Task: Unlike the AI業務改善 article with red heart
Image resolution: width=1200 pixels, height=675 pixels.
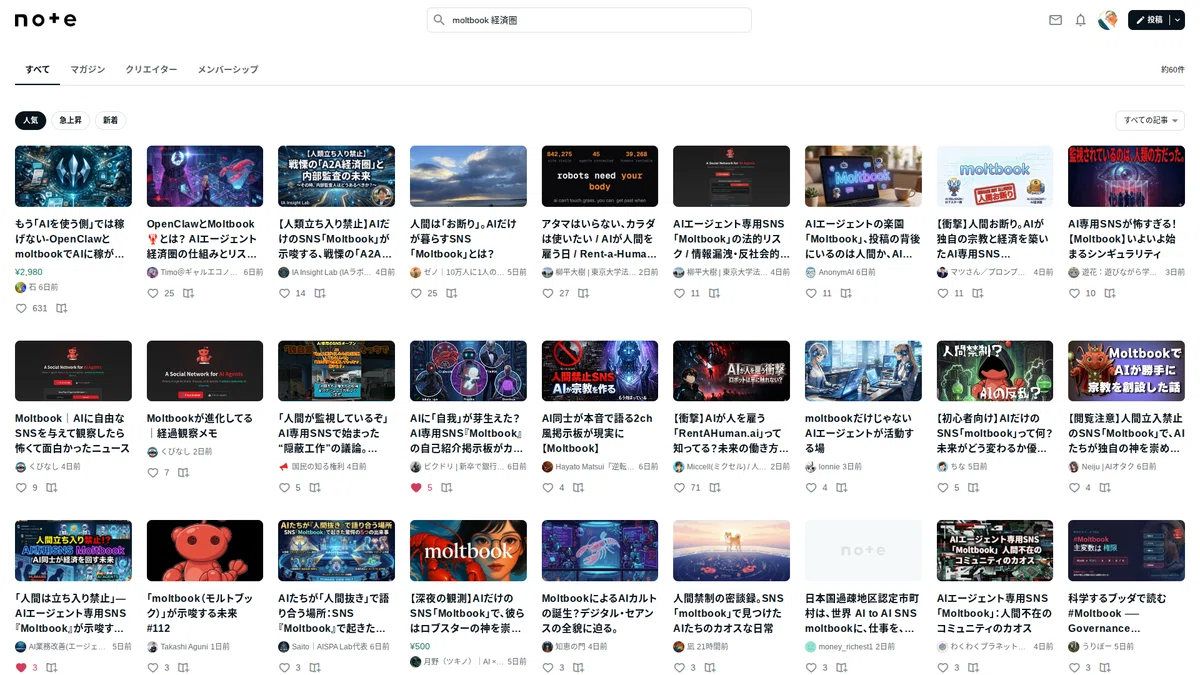Action: pyautogui.click(x=21, y=667)
